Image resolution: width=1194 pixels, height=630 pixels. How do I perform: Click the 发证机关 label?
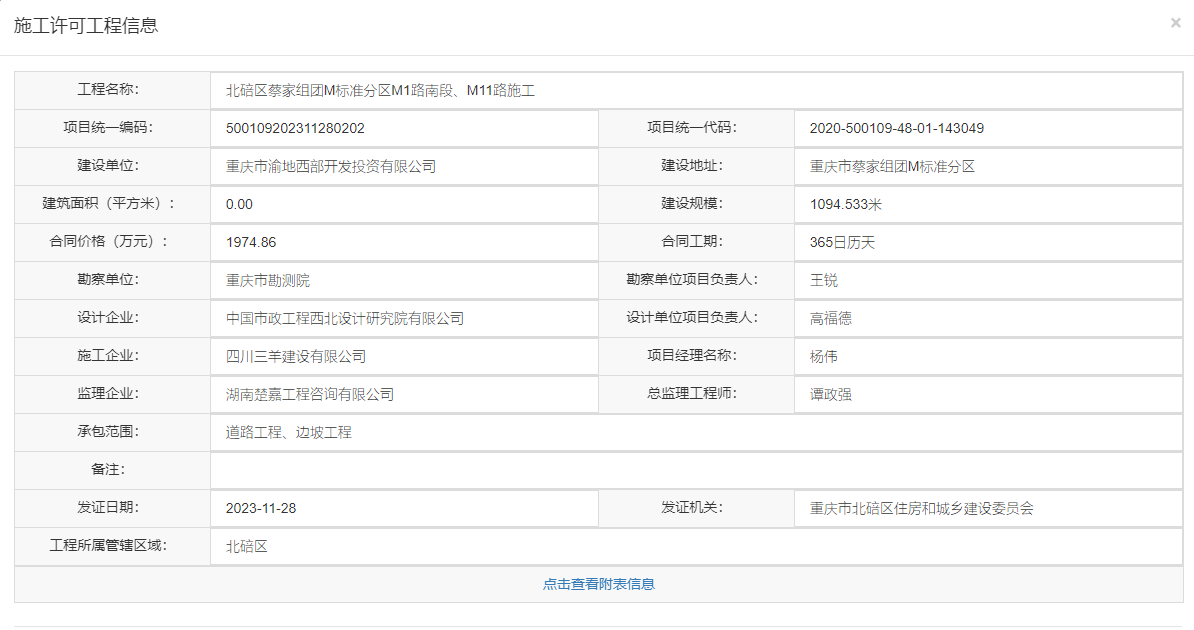[x=692, y=508]
